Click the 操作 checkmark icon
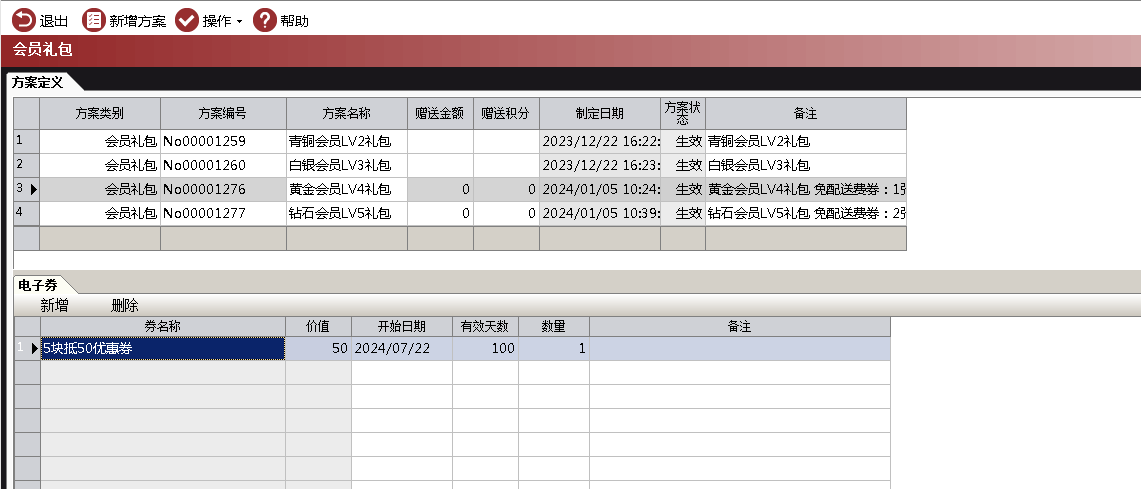 point(187,20)
